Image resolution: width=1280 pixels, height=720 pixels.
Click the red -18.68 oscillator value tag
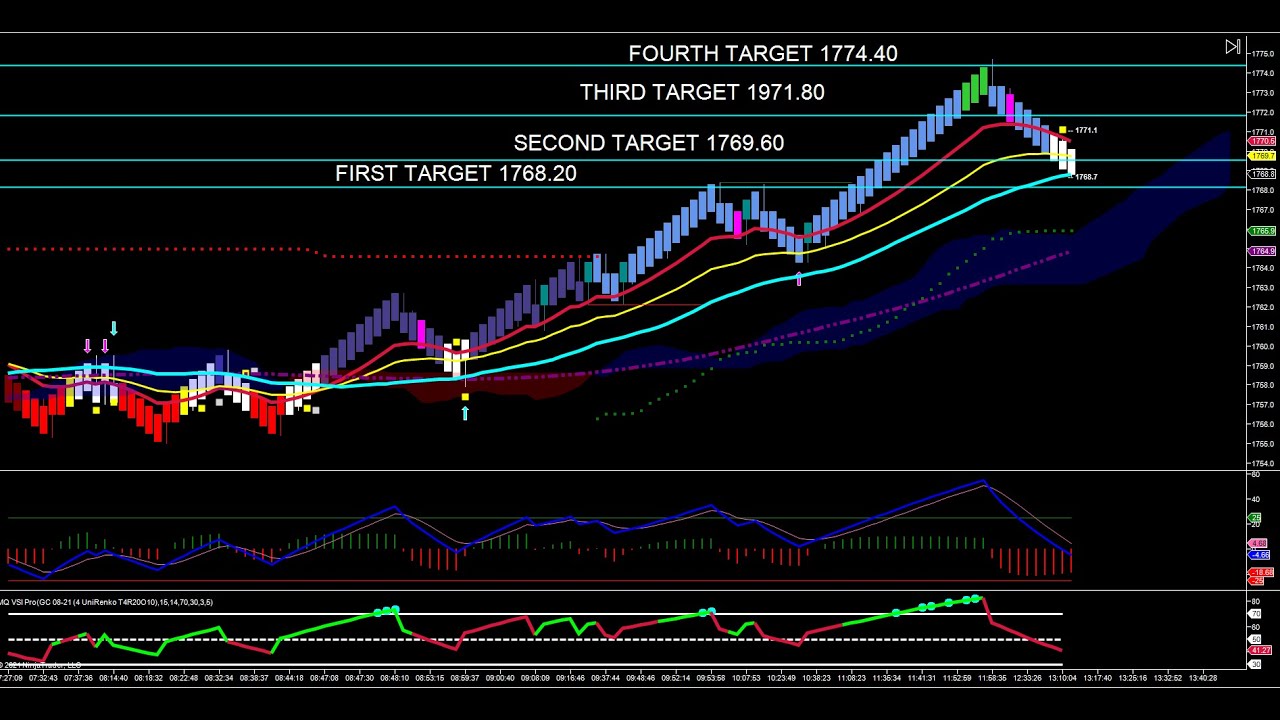[x=1260, y=572]
